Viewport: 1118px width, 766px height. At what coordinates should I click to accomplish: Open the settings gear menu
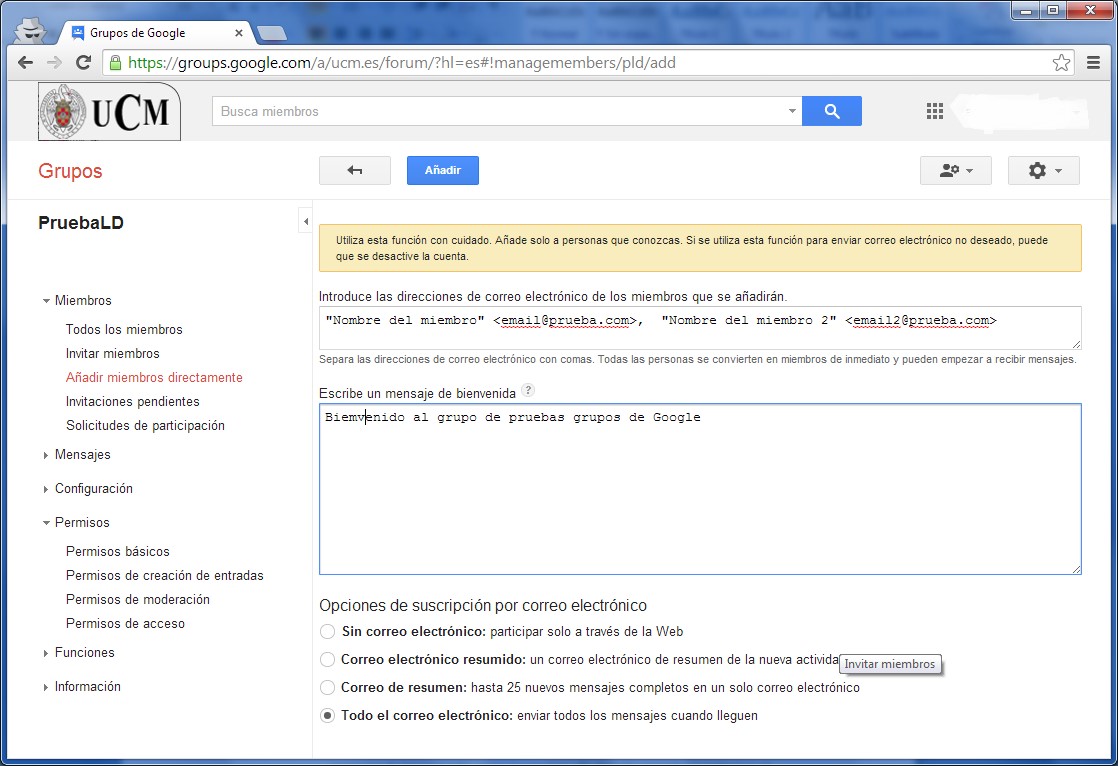point(1044,170)
